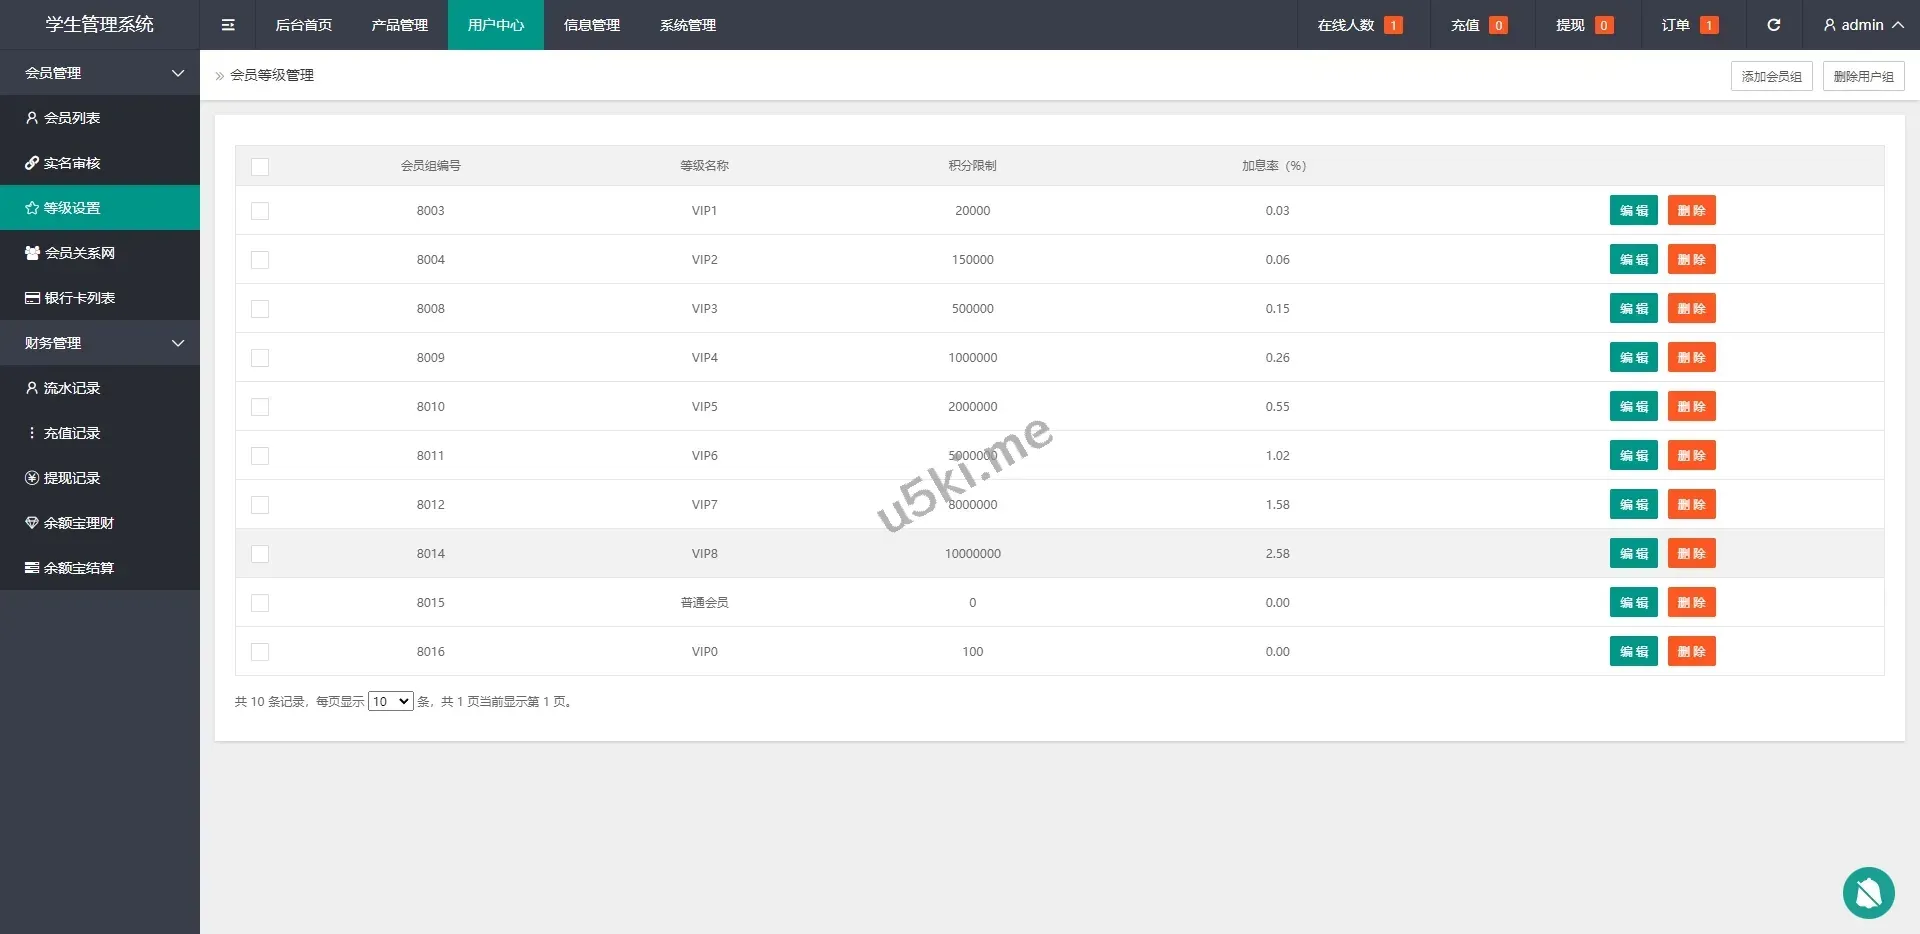
Task: Open the 系统管理 top menu
Action: pos(687,25)
